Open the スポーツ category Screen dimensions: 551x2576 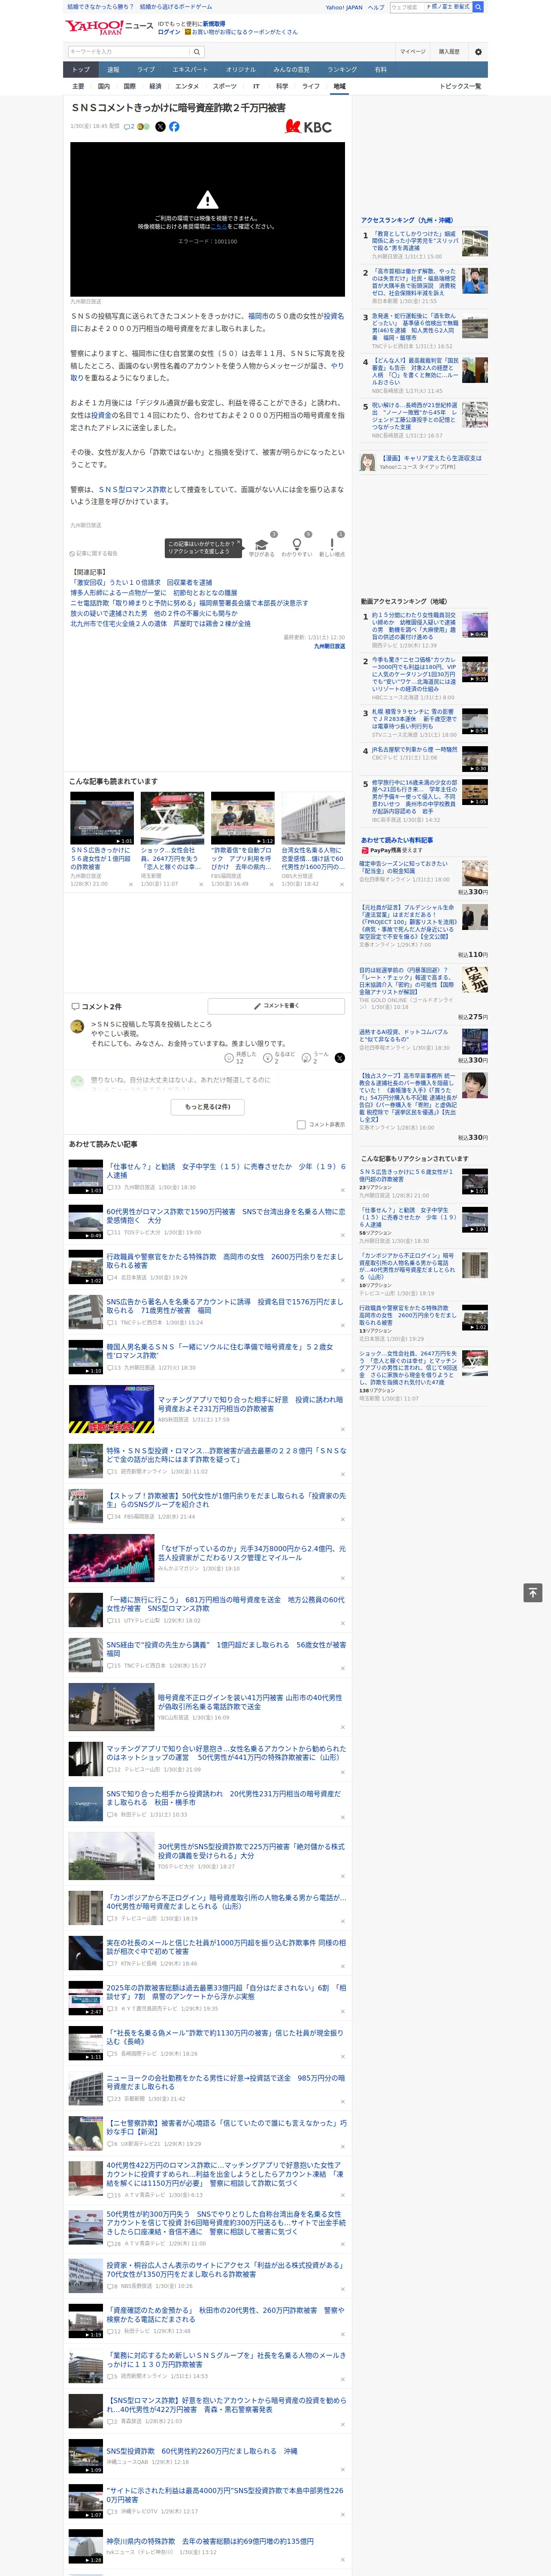(x=225, y=86)
